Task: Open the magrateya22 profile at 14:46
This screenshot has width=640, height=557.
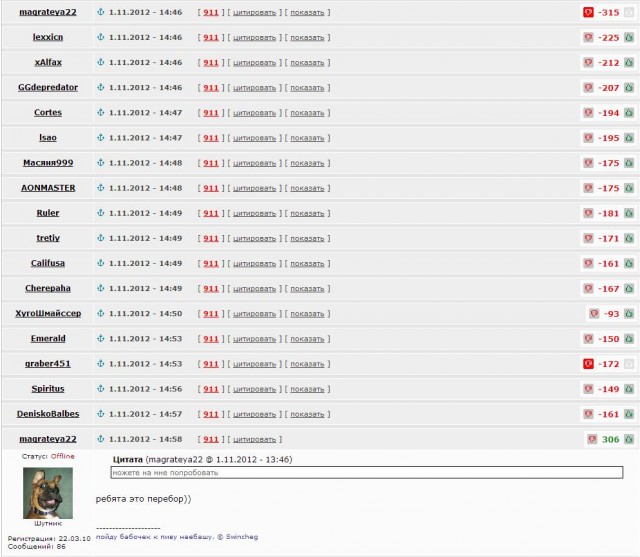Action: click(x=48, y=12)
